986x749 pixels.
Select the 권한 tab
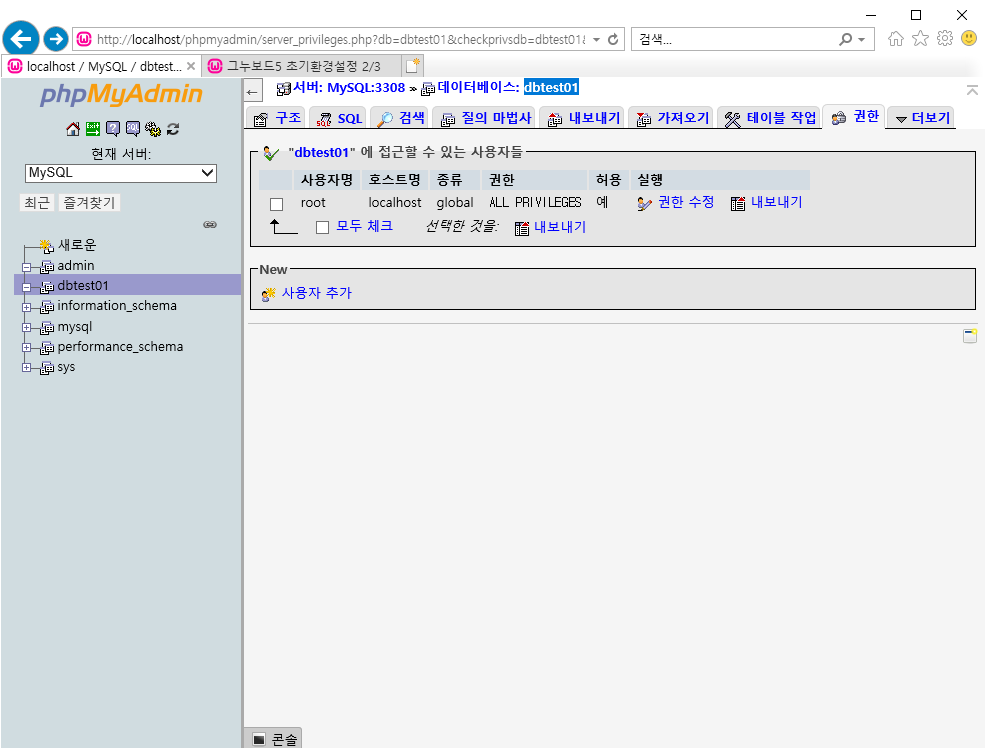855,116
